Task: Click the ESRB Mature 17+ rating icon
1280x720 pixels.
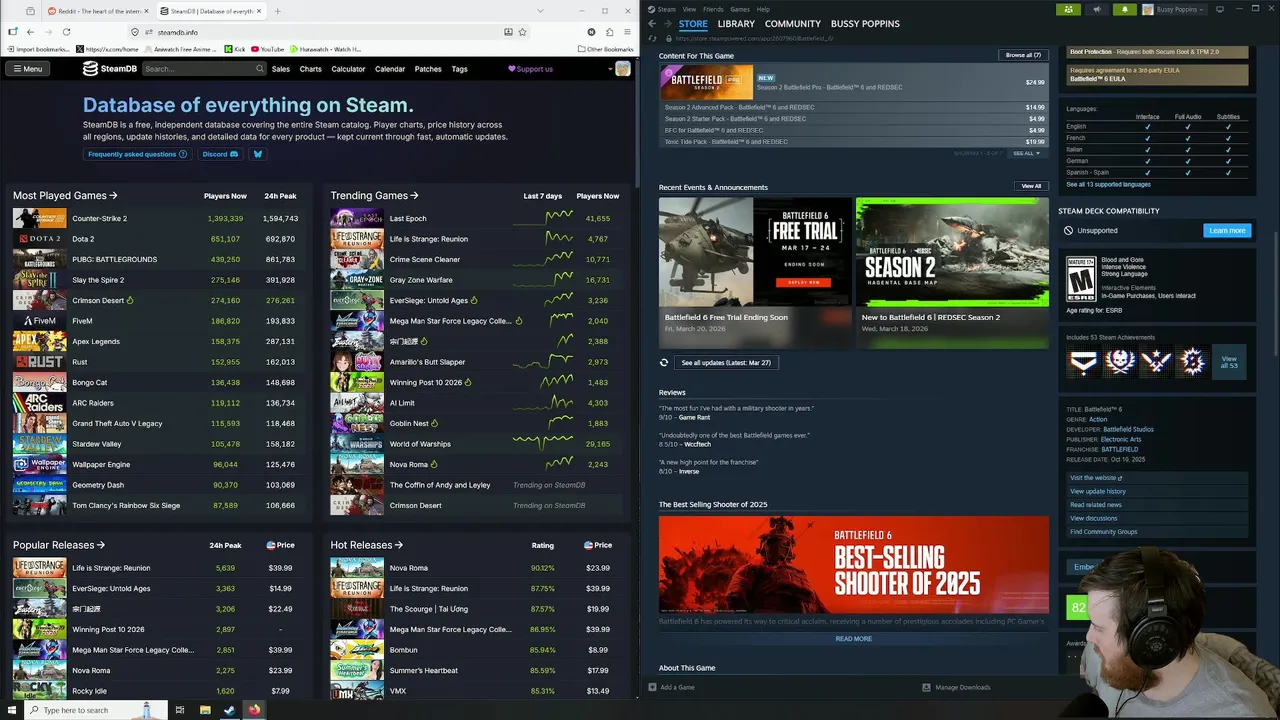Action: click(1081, 279)
